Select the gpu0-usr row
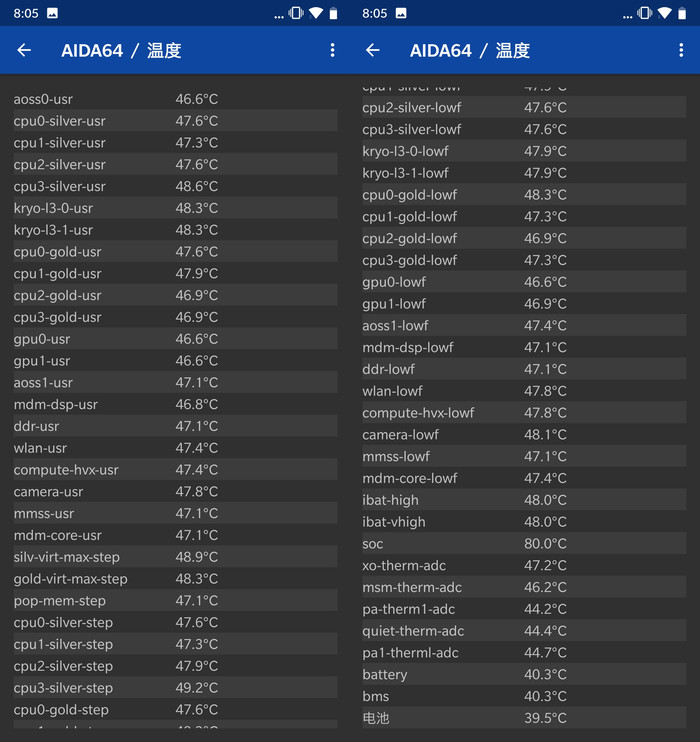 pos(175,339)
